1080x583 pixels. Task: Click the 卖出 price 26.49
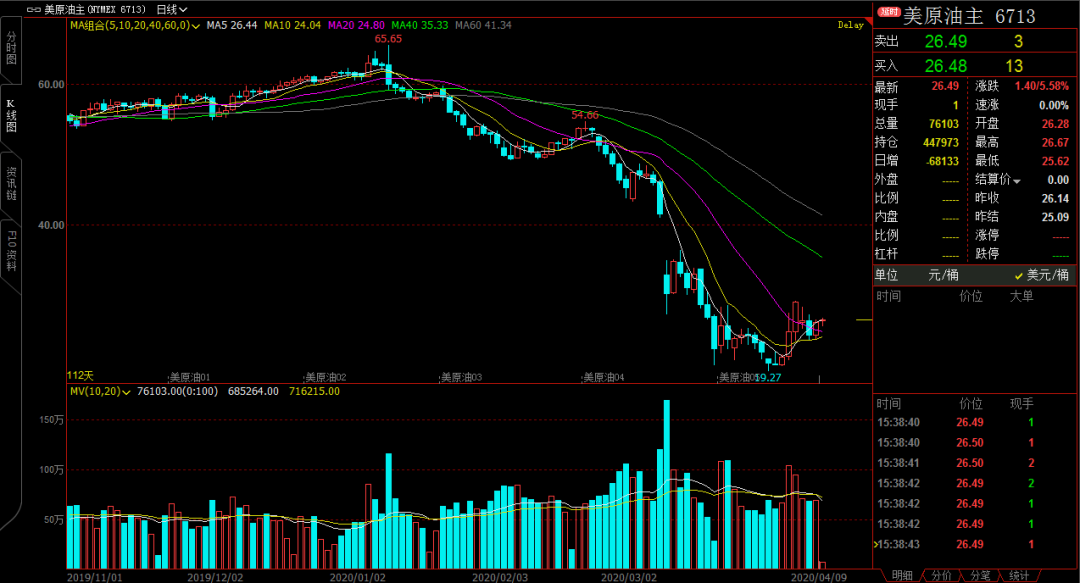(x=946, y=41)
